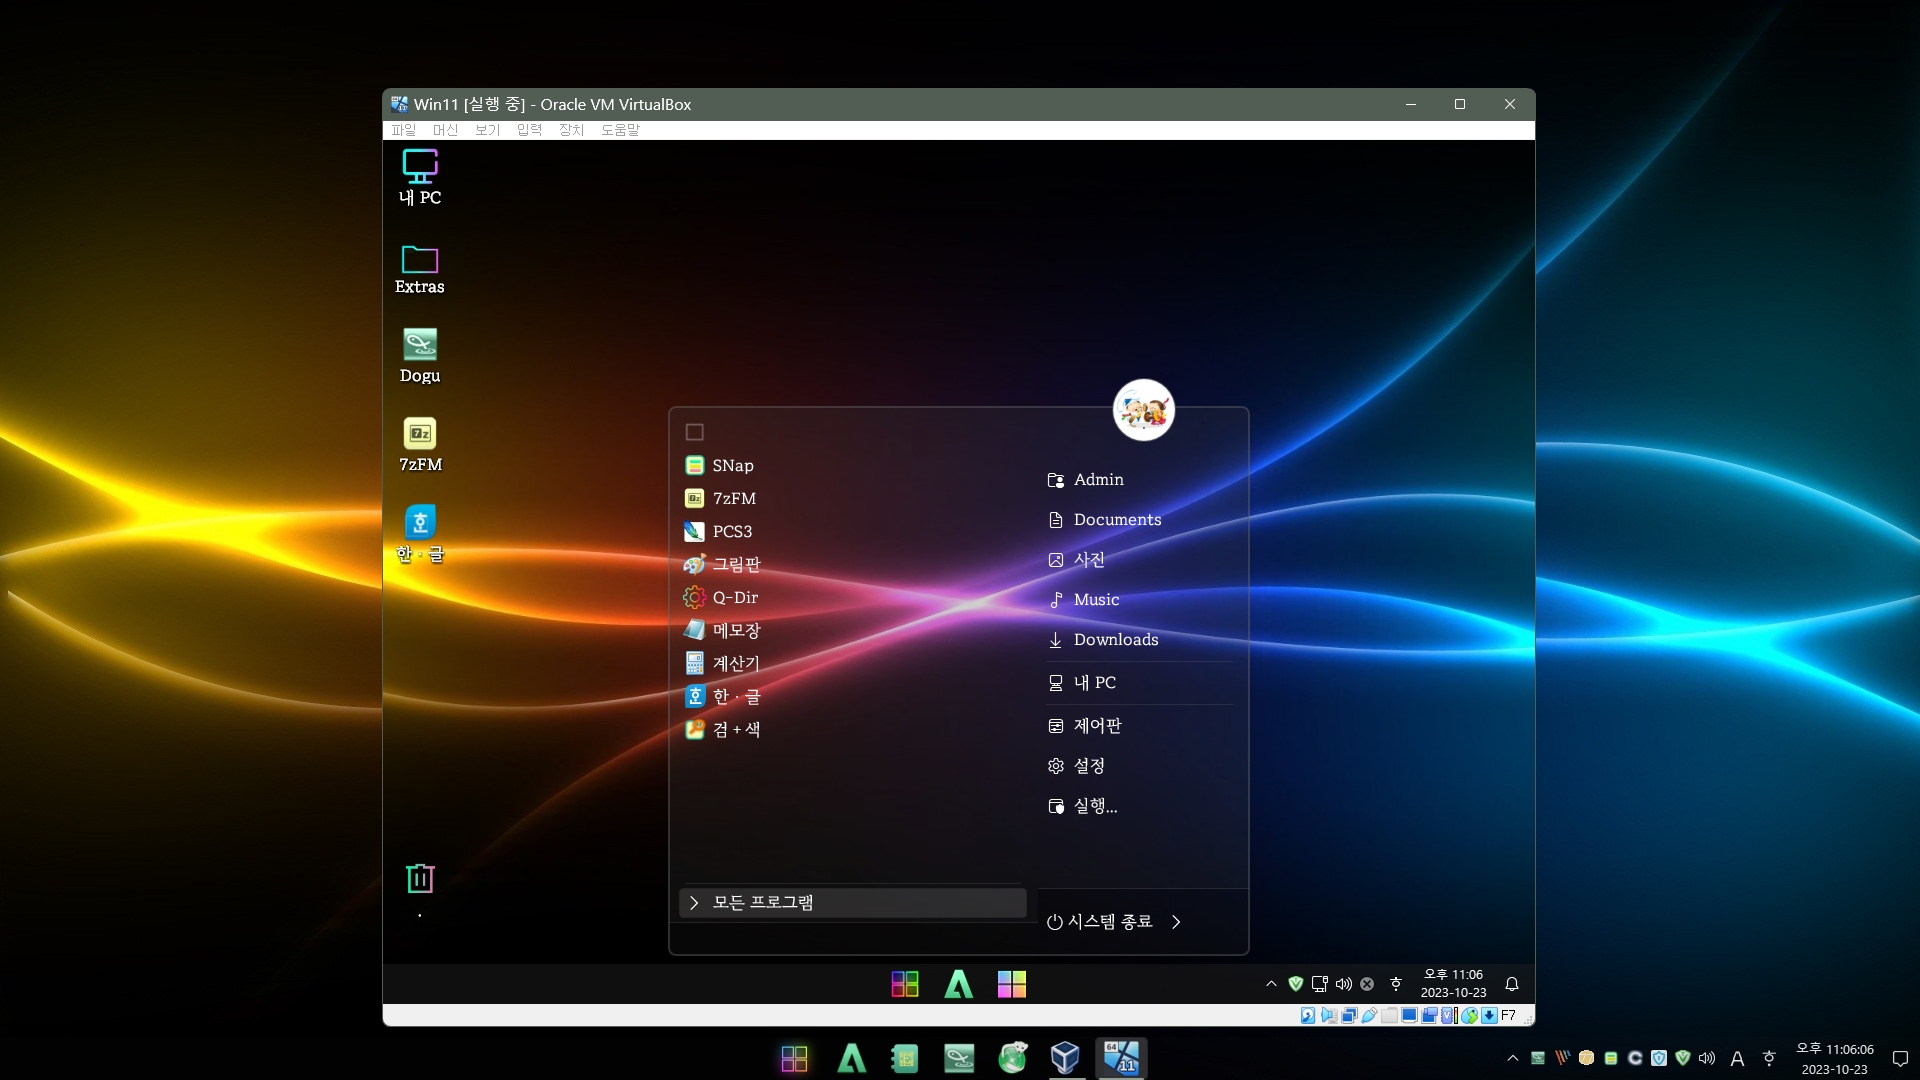Click the user avatar picture in start menu
The height and width of the screenshot is (1080, 1920).
click(1143, 410)
